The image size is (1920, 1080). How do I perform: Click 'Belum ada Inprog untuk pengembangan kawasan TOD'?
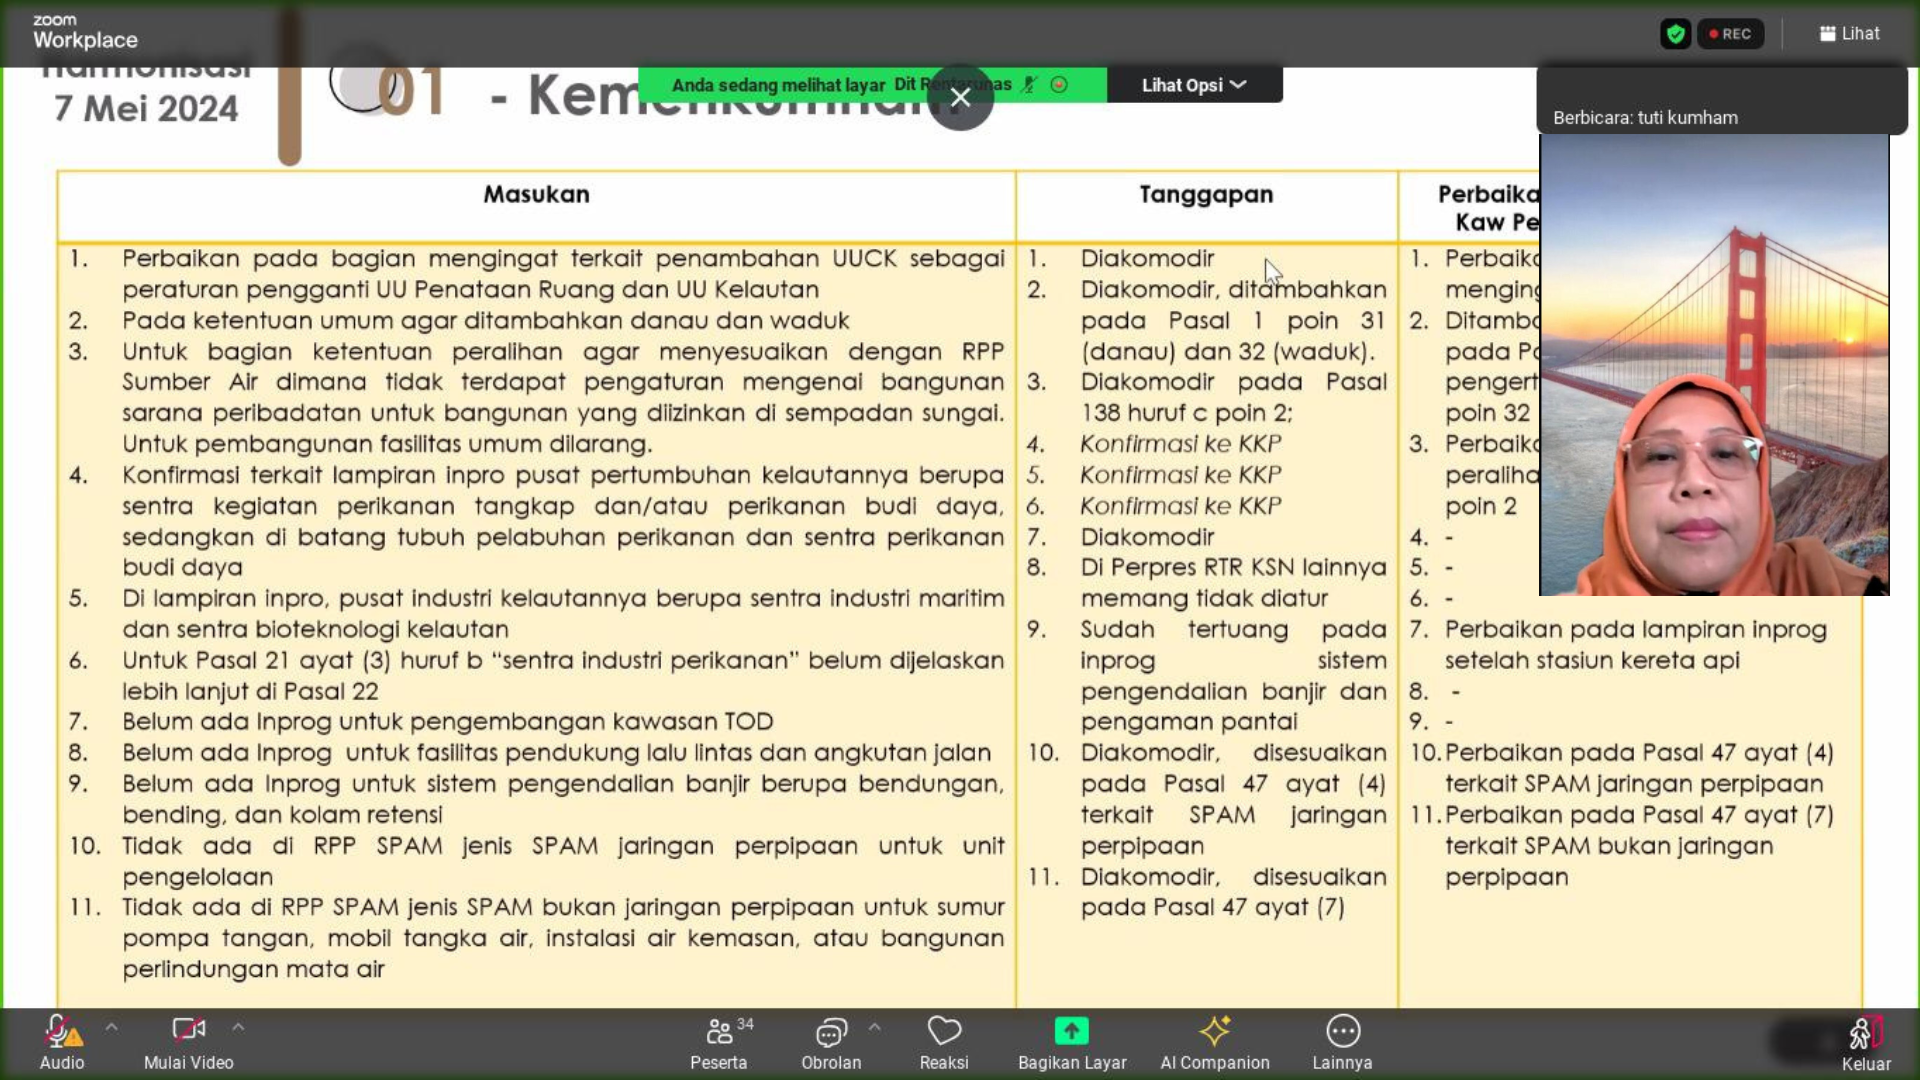pyautogui.click(x=447, y=721)
